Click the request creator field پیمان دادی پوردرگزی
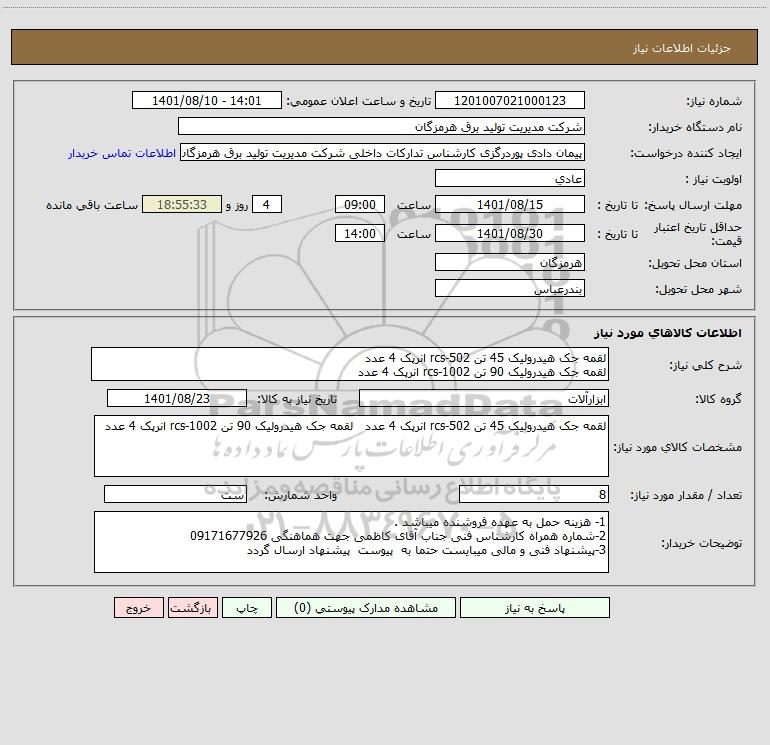Screen dimensions: 770x745 (x=383, y=153)
